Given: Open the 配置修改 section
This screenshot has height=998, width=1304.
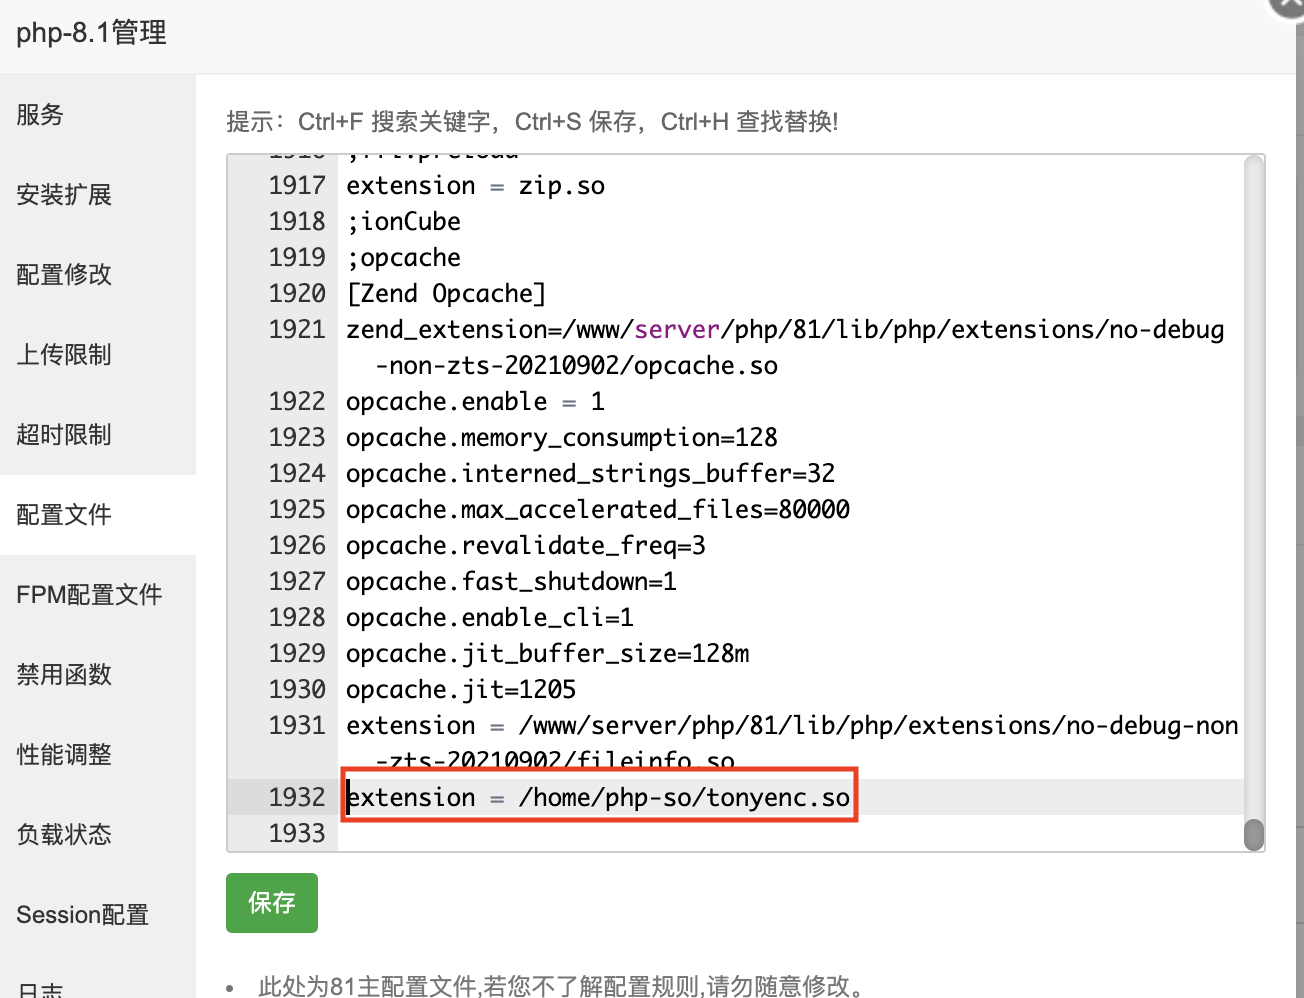Looking at the screenshot, I should pos(64,275).
